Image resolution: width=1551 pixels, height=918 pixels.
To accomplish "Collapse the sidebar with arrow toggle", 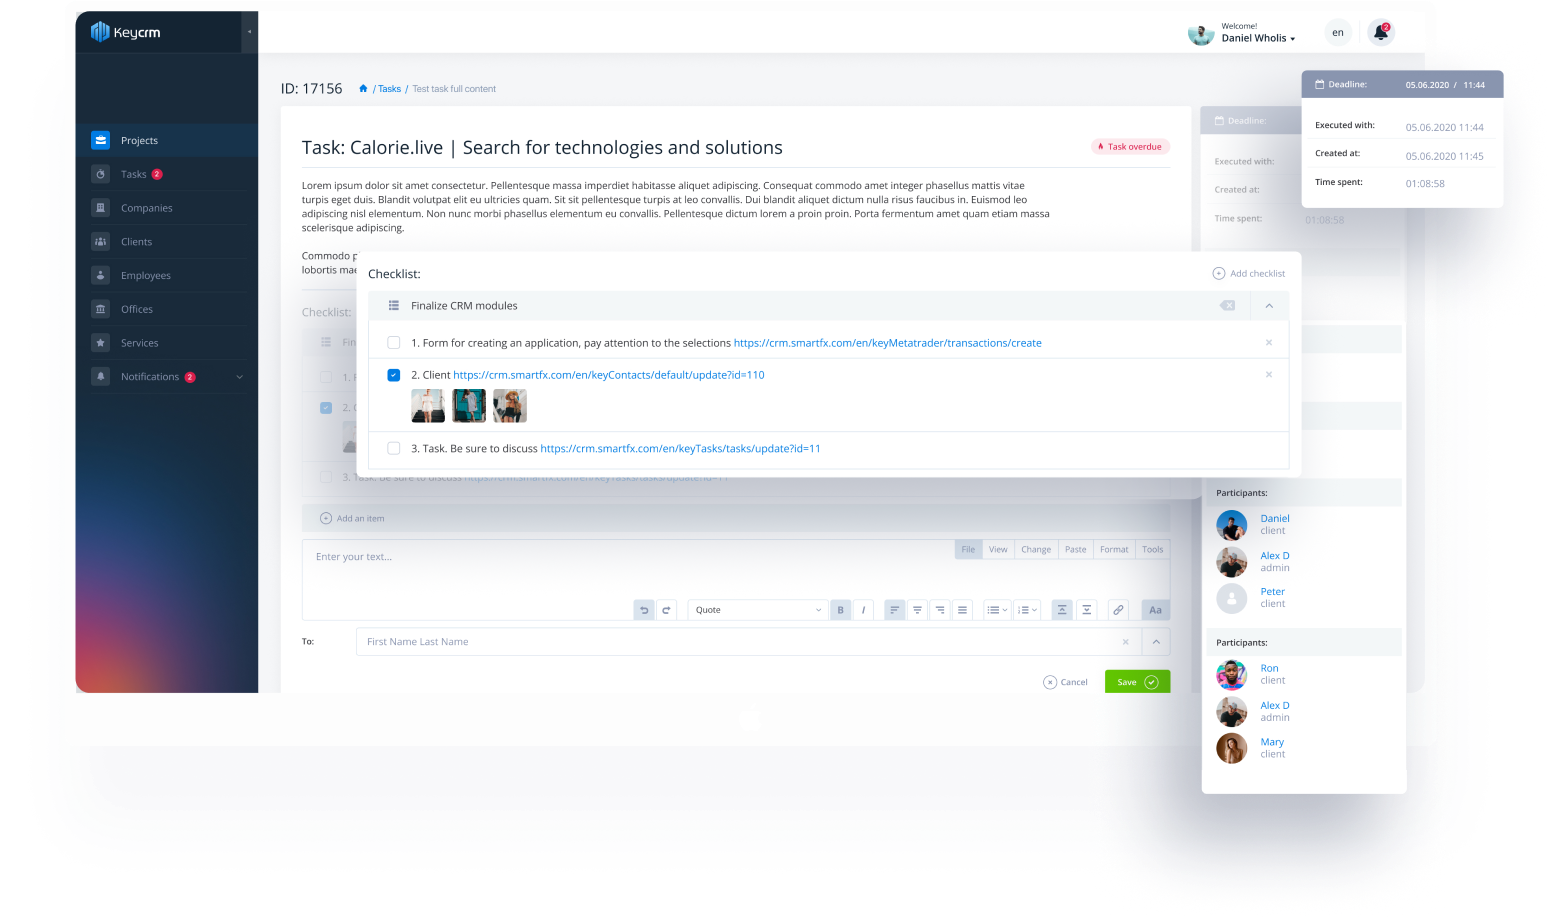I will coord(250,32).
